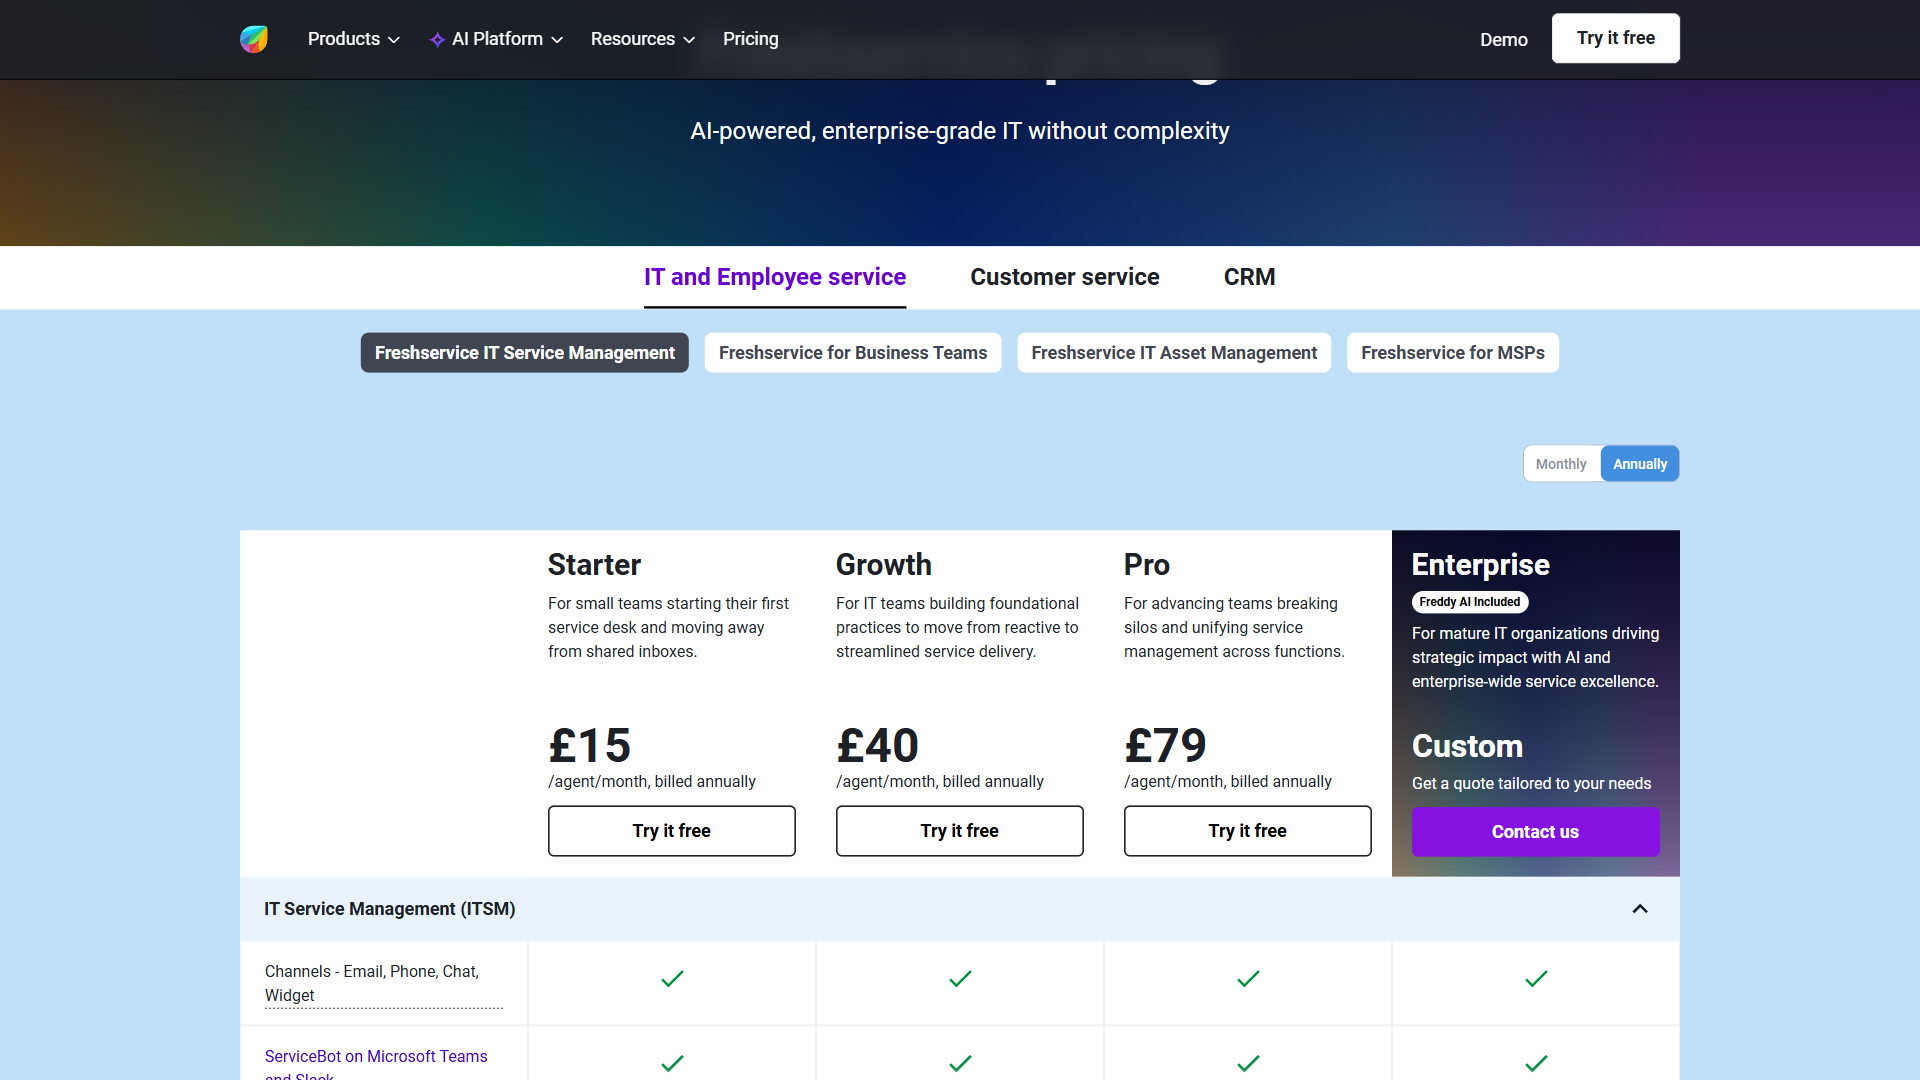The image size is (1920, 1080).
Task: Click Pro checkmark in Channels row
Action: pyautogui.click(x=1248, y=979)
